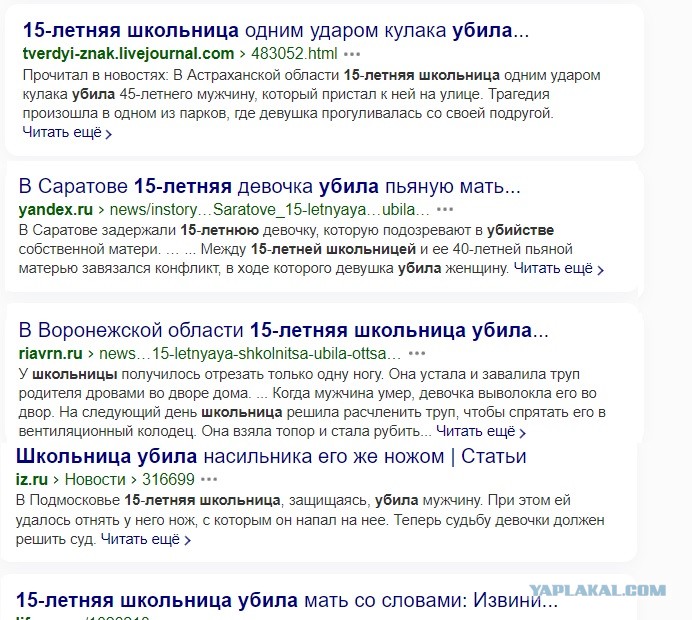Viewport: 692px width, 620px height.
Task: Open tverdyi-znak.livejournal.com URL link
Action: 128,54
